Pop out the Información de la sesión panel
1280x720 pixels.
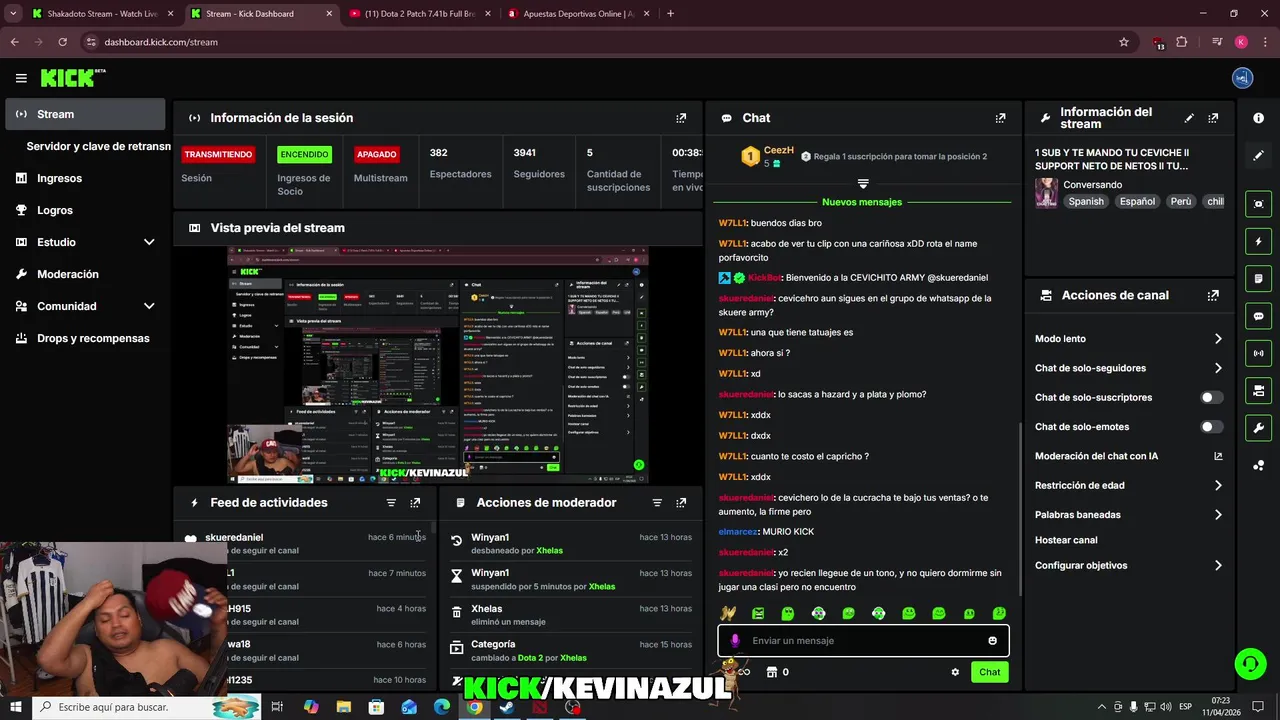pyautogui.click(x=681, y=118)
